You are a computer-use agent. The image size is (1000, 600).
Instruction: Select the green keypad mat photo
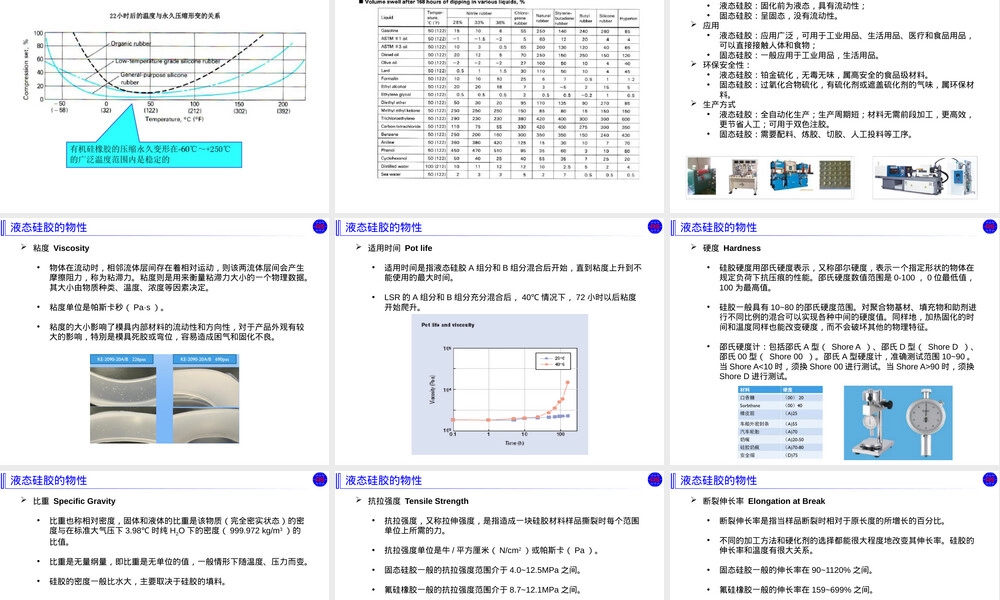pyautogui.click(x=835, y=175)
